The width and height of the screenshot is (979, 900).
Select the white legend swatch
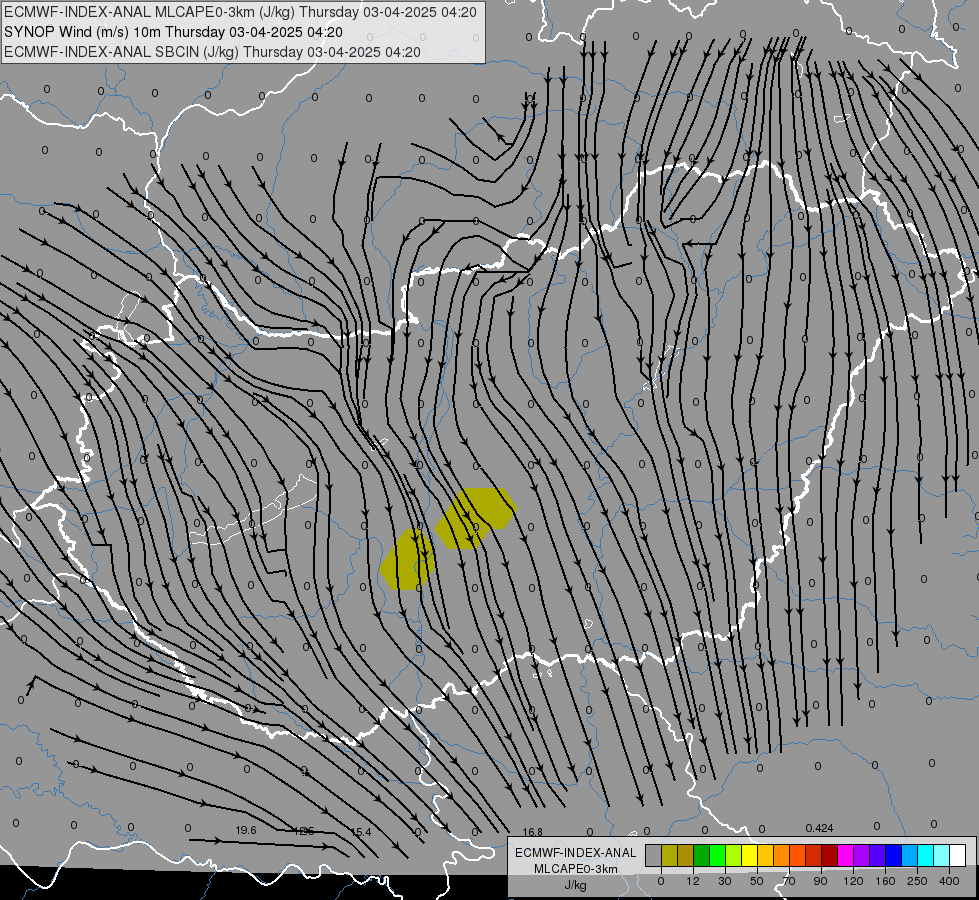957,855
